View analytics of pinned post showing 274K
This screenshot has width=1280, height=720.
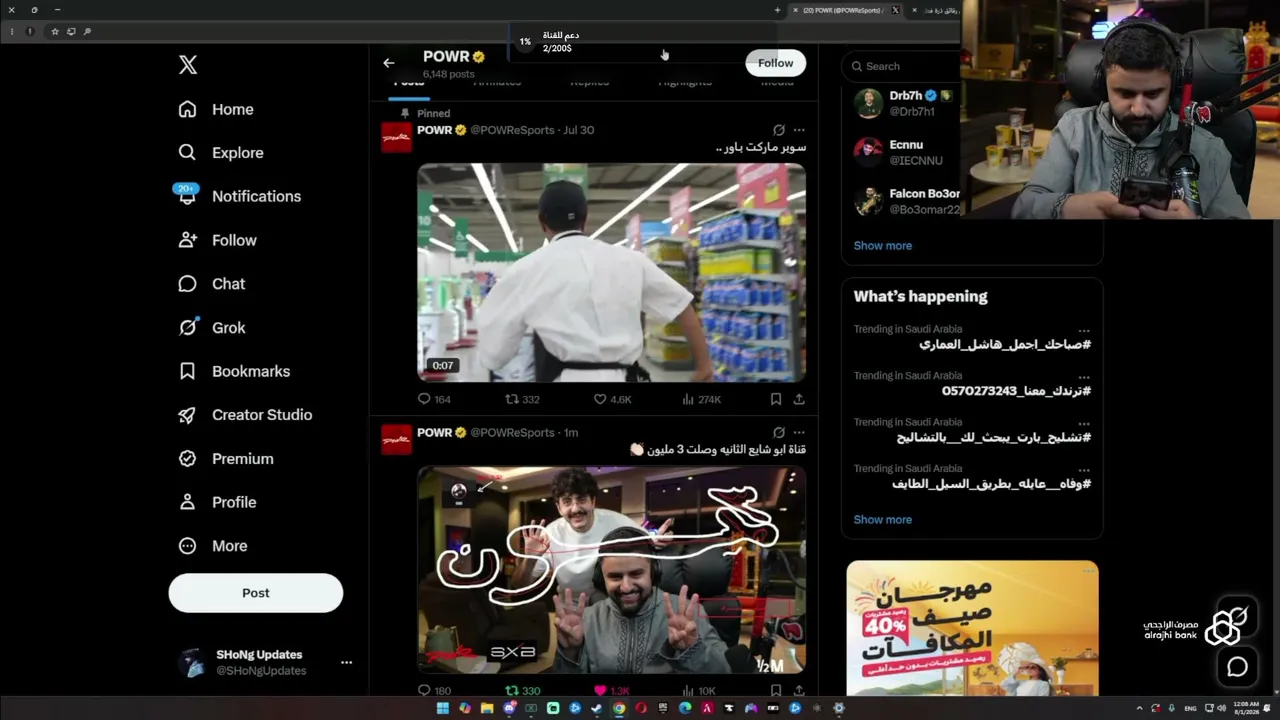pos(701,399)
